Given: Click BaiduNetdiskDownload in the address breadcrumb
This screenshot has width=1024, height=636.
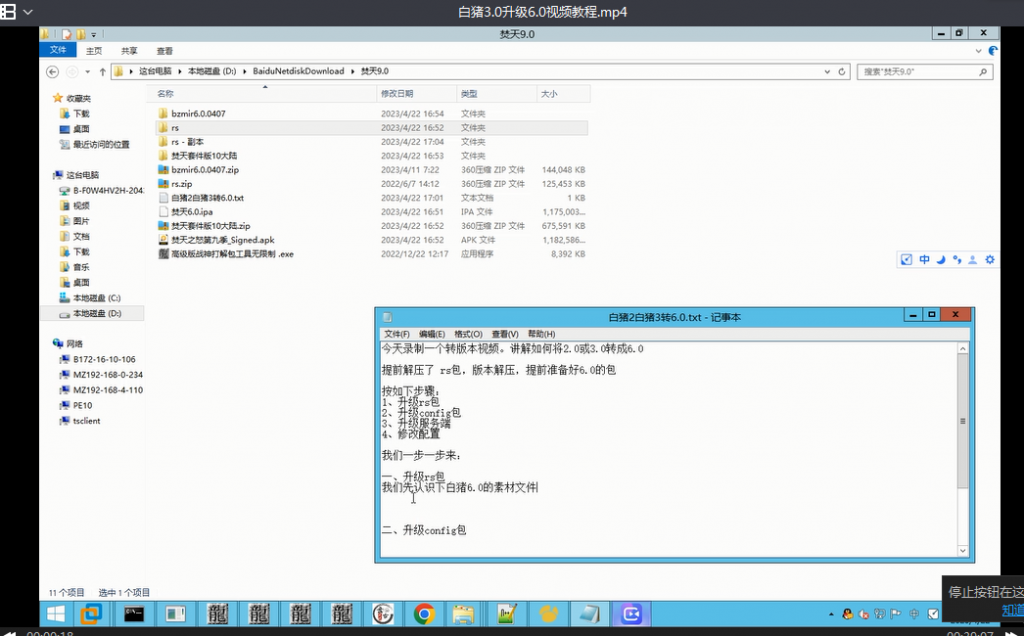Looking at the screenshot, I should (x=298, y=71).
